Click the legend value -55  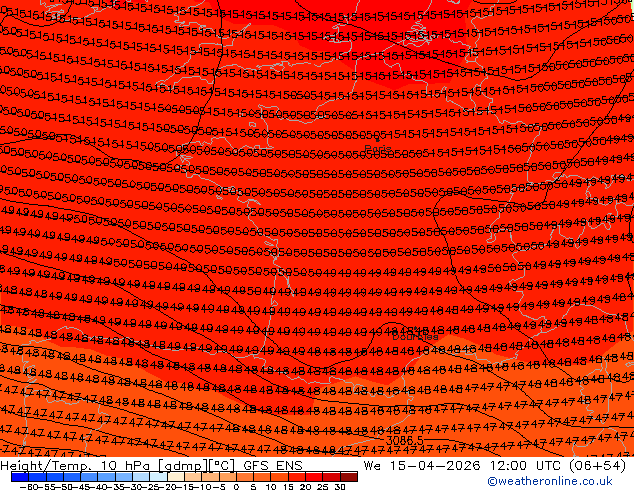pyautogui.click(x=46, y=486)
